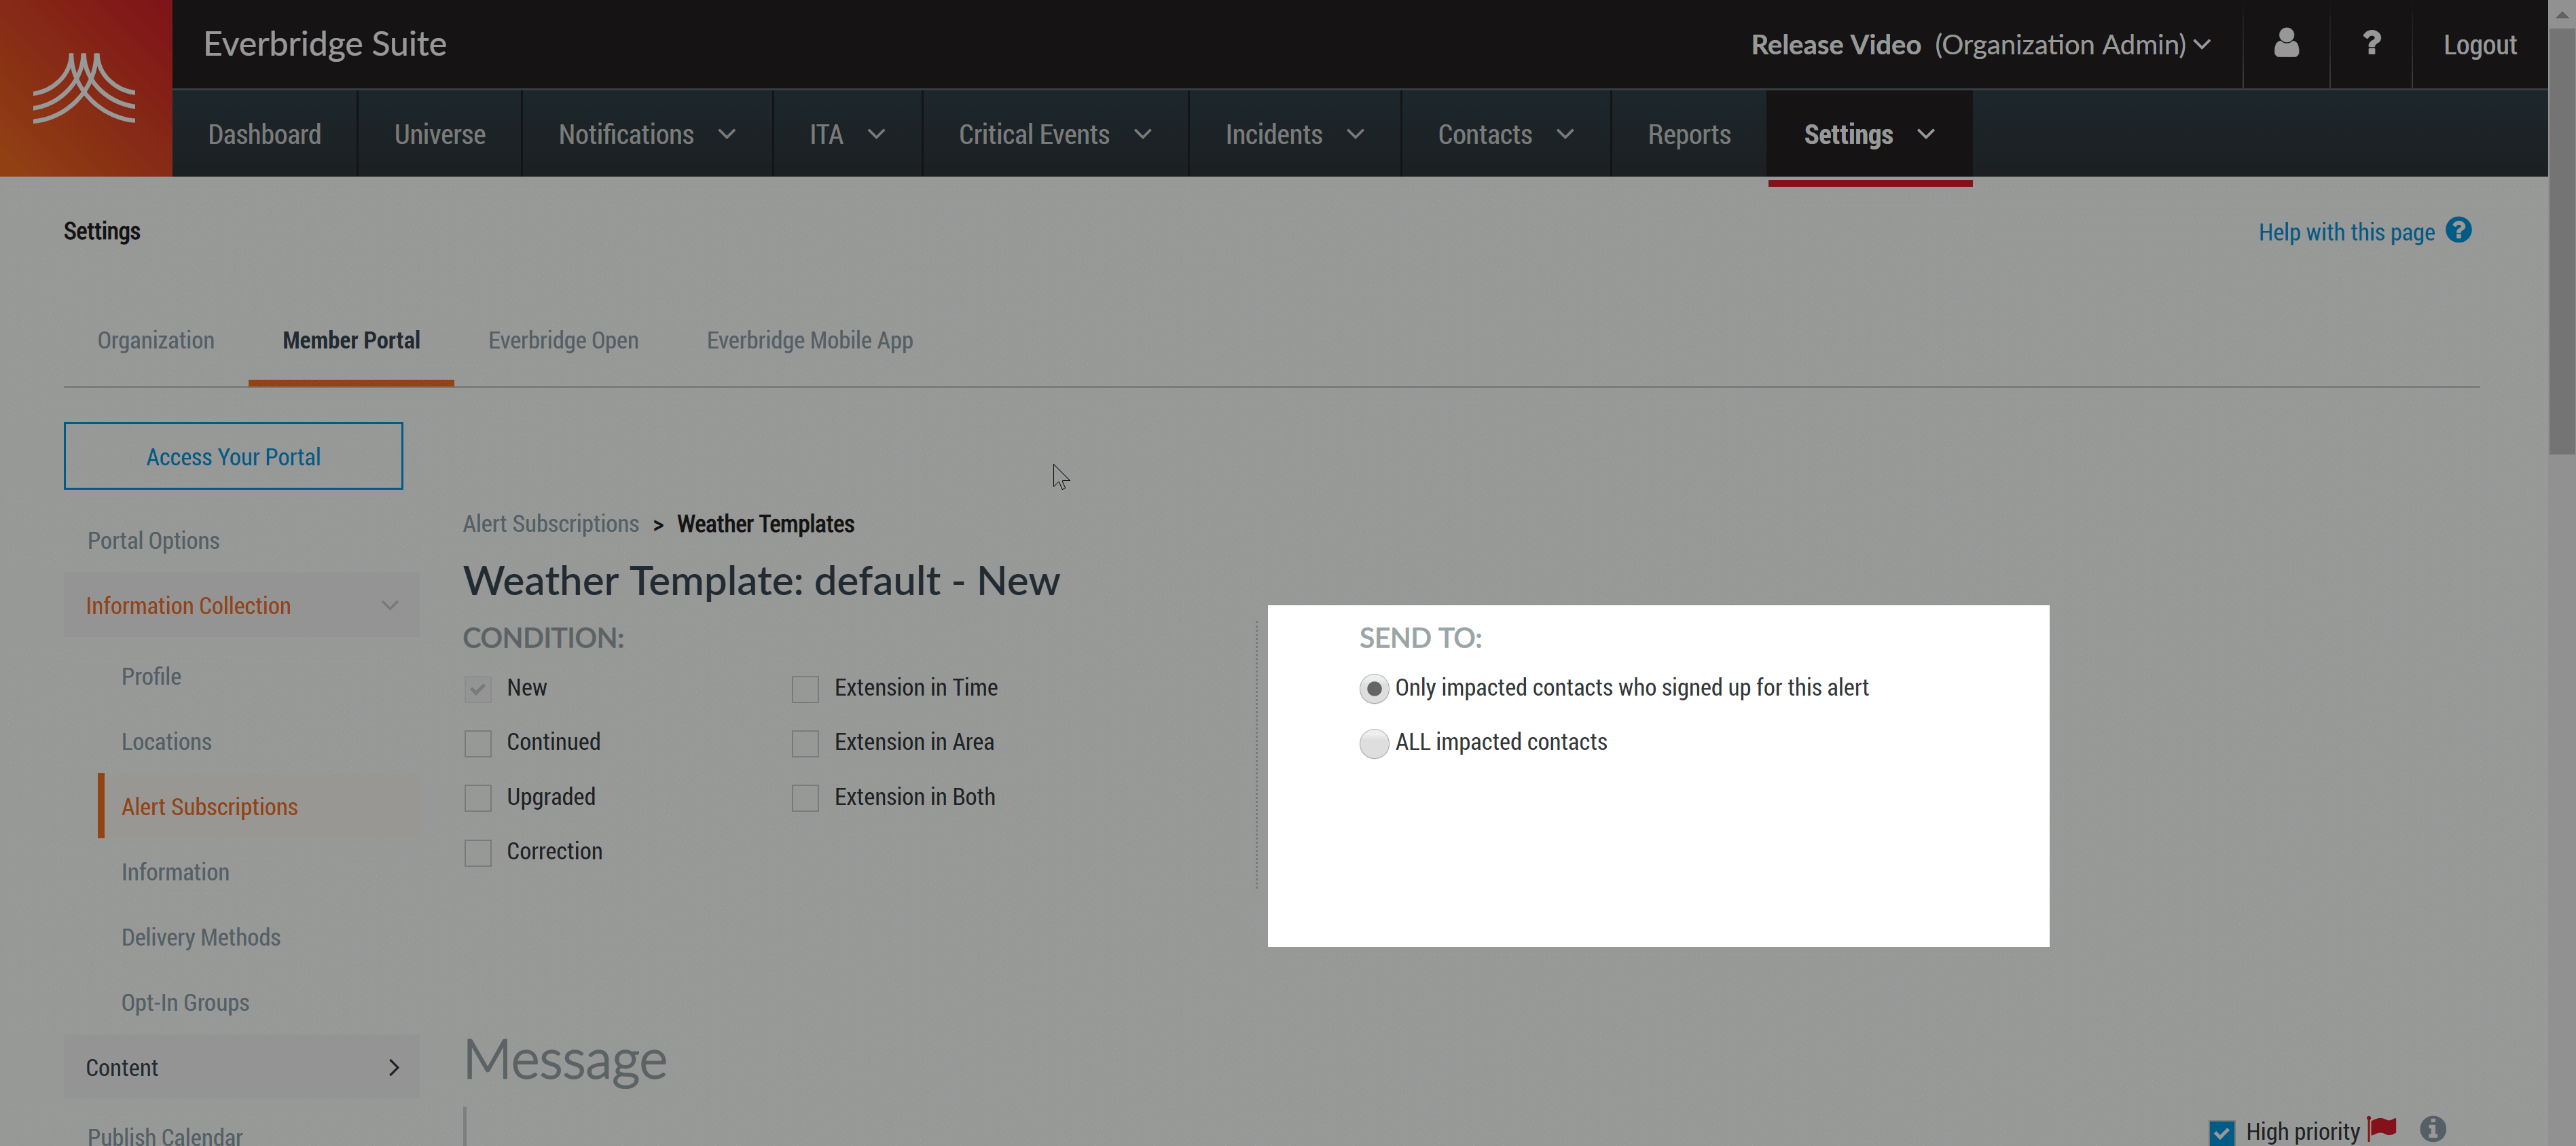The width and height of the screenshot is (2576, 1146).
Task: Click the Access Your Portal button
Action: [x=233, y=455]
